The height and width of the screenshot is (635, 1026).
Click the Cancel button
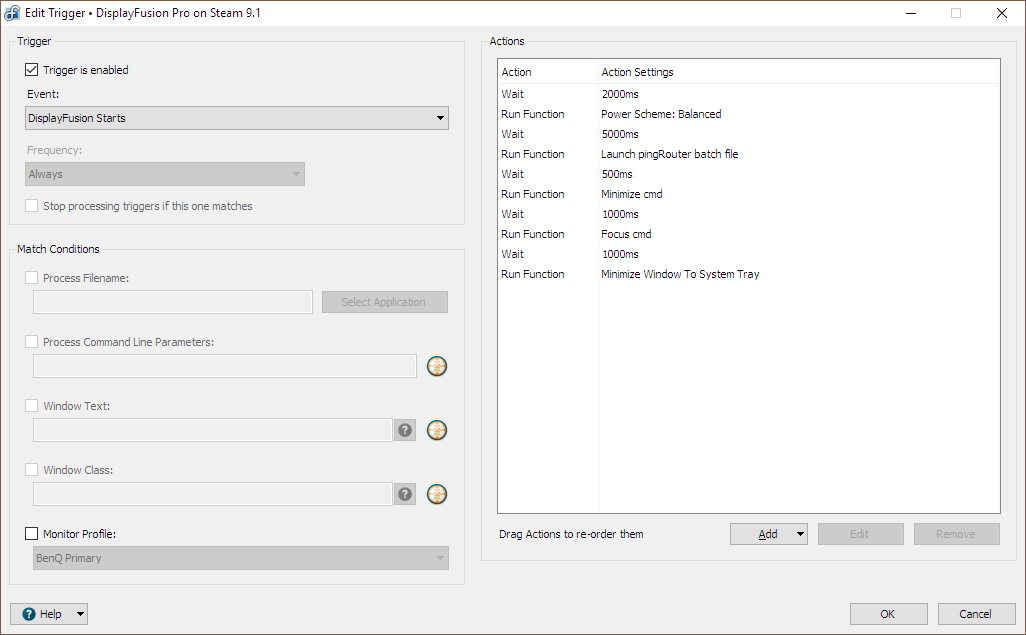[975, 614]
